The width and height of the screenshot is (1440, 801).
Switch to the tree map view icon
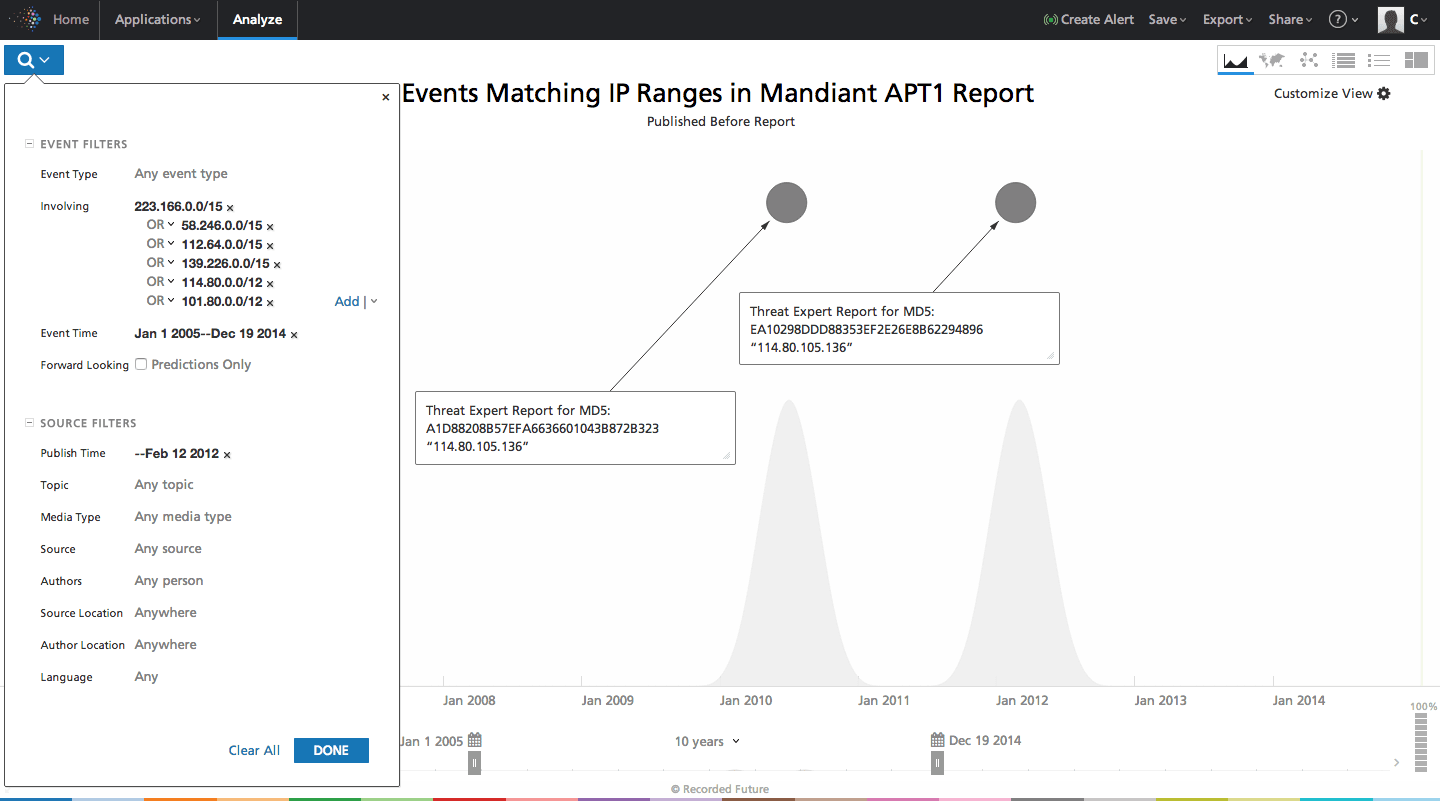click(1416, 61)
